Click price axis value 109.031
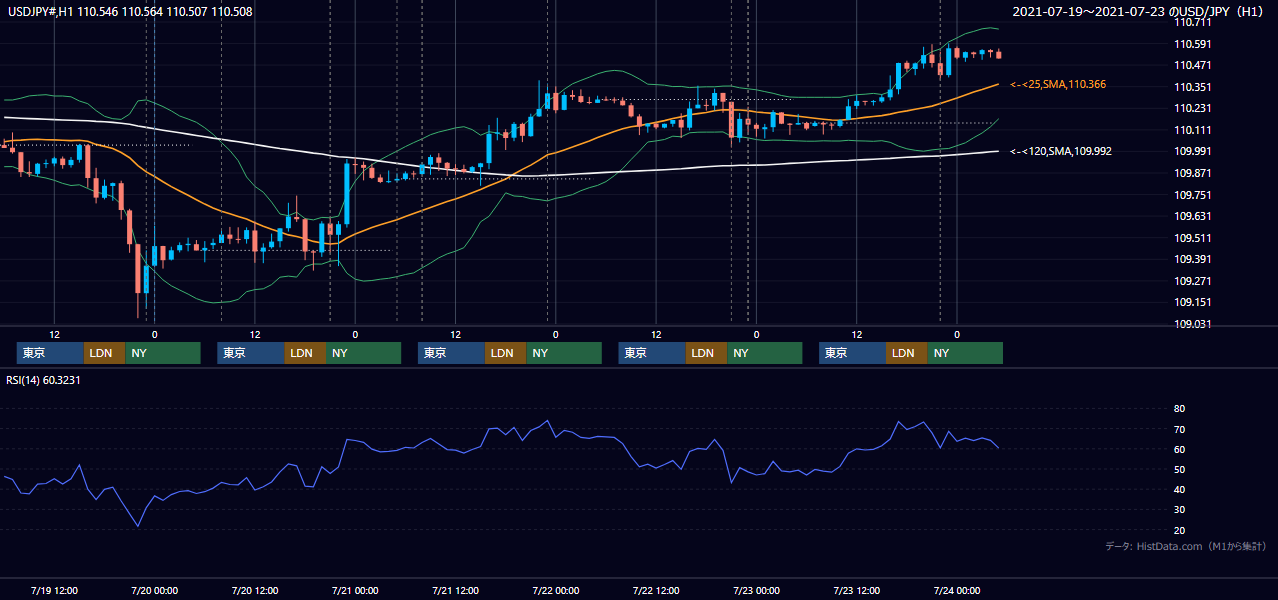This screenshot has width=1278, height=600. click(1192, 324)
